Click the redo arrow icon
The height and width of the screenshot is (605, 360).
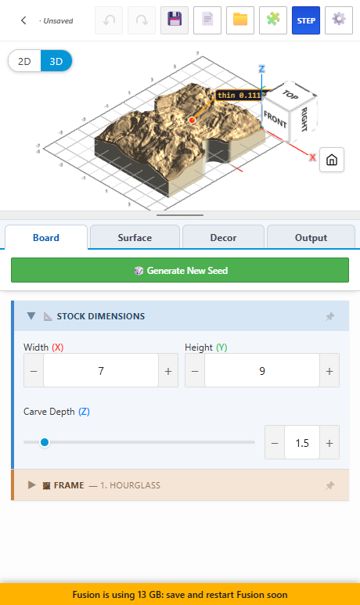pos(142,20)
